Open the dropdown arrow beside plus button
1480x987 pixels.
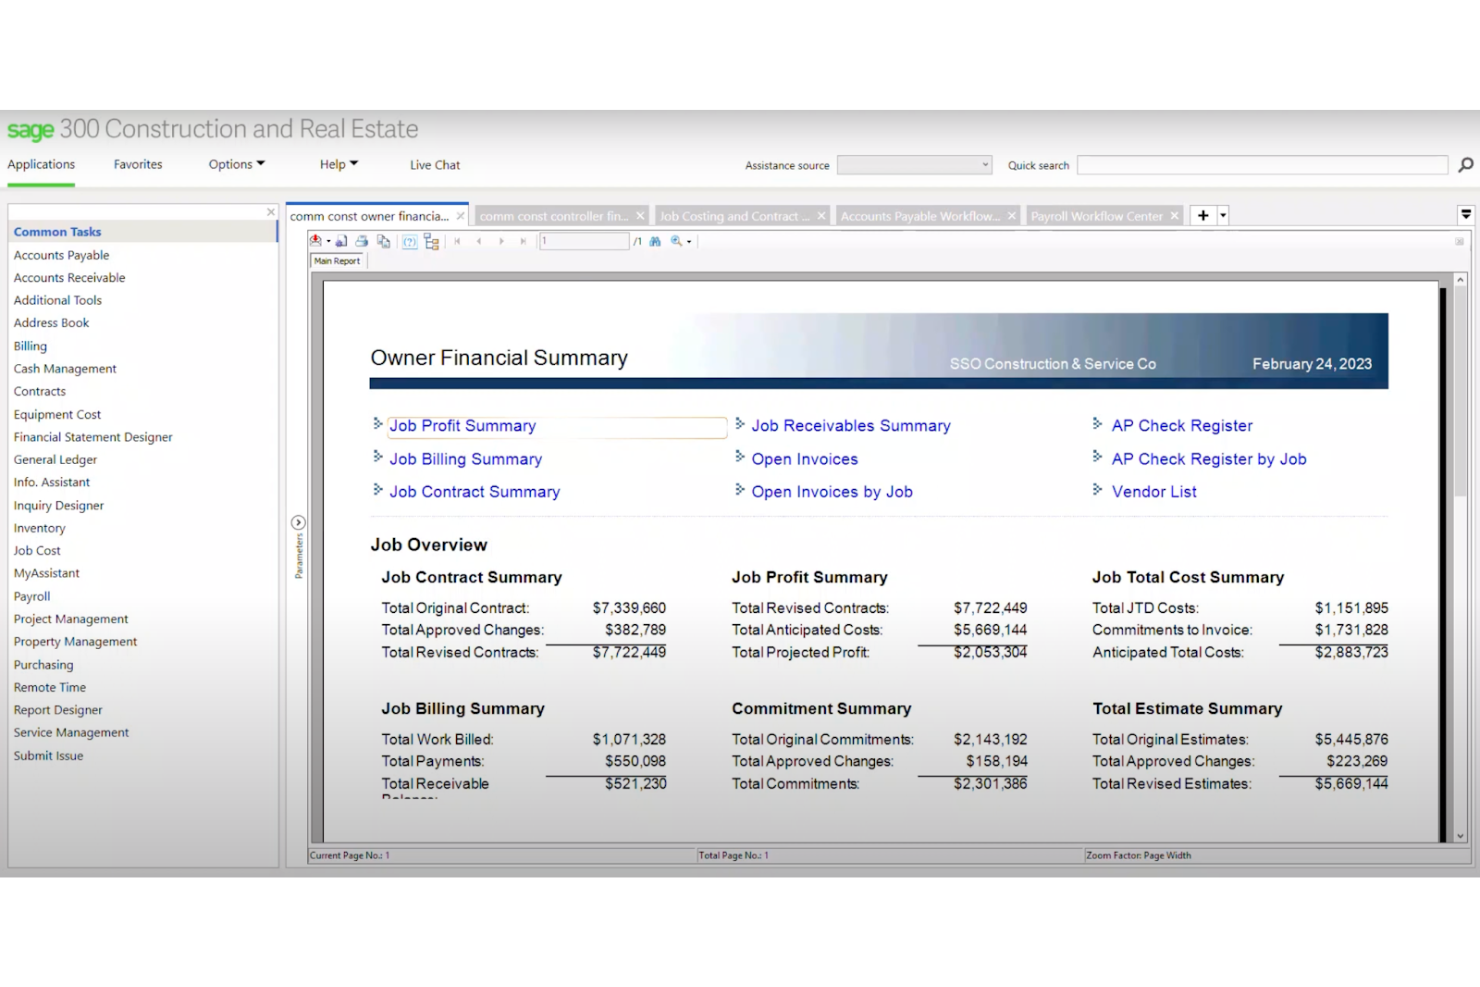tap(1223, 216)
